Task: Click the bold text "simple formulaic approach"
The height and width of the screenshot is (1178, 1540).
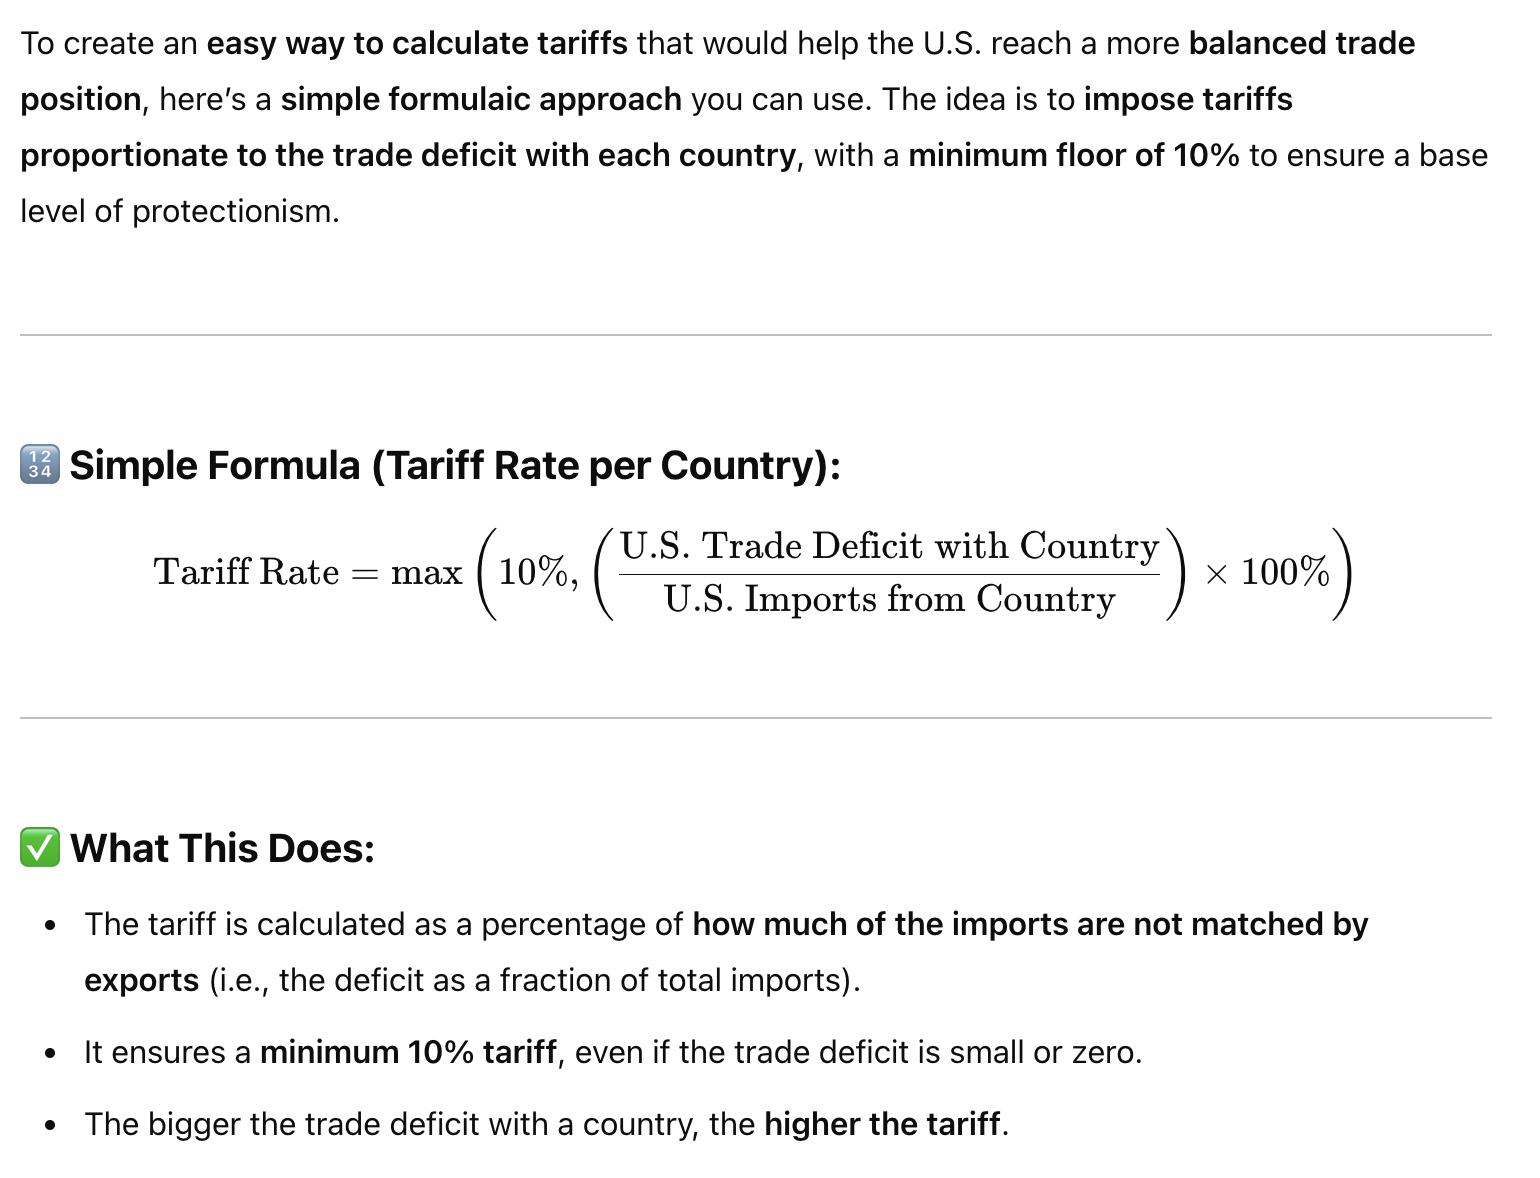Action: pyautogui.click(x=481, y=100)
